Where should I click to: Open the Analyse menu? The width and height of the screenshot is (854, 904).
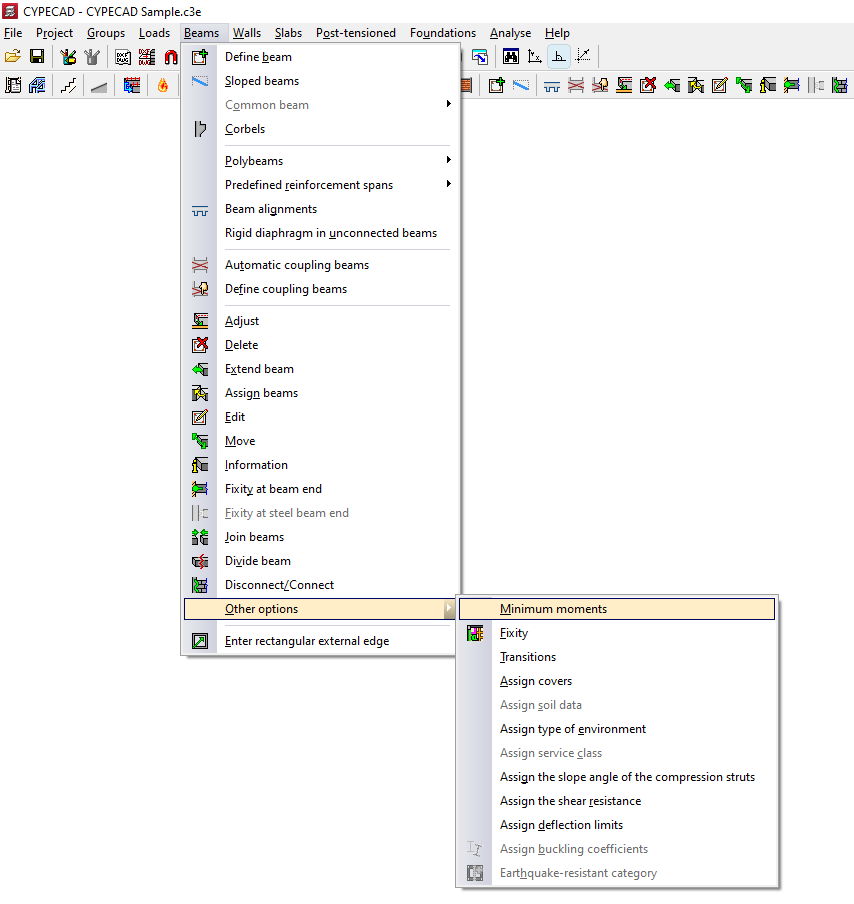click(x=510, y=33)
